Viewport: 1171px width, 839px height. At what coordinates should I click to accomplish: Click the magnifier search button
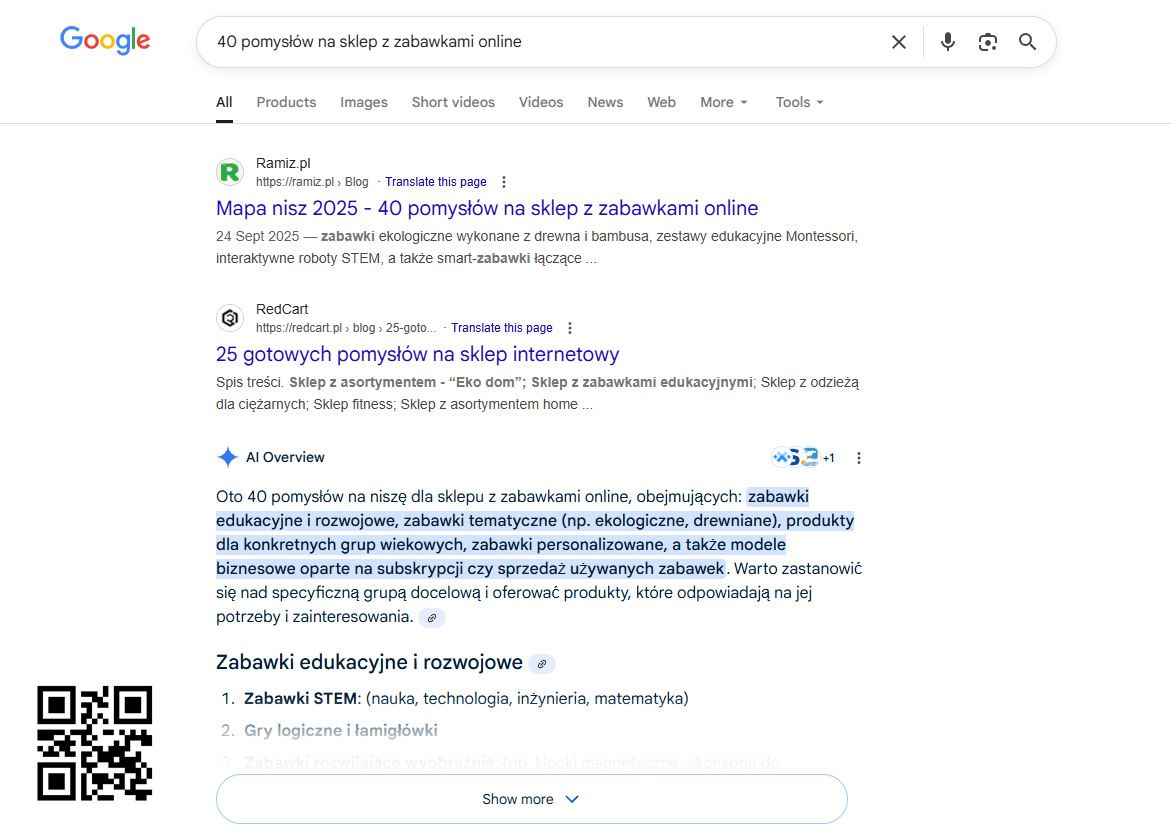[x=1027, y=42]
